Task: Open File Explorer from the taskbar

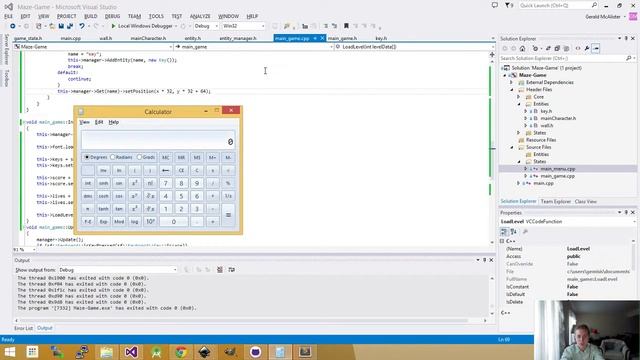Action: click(106, 351)
